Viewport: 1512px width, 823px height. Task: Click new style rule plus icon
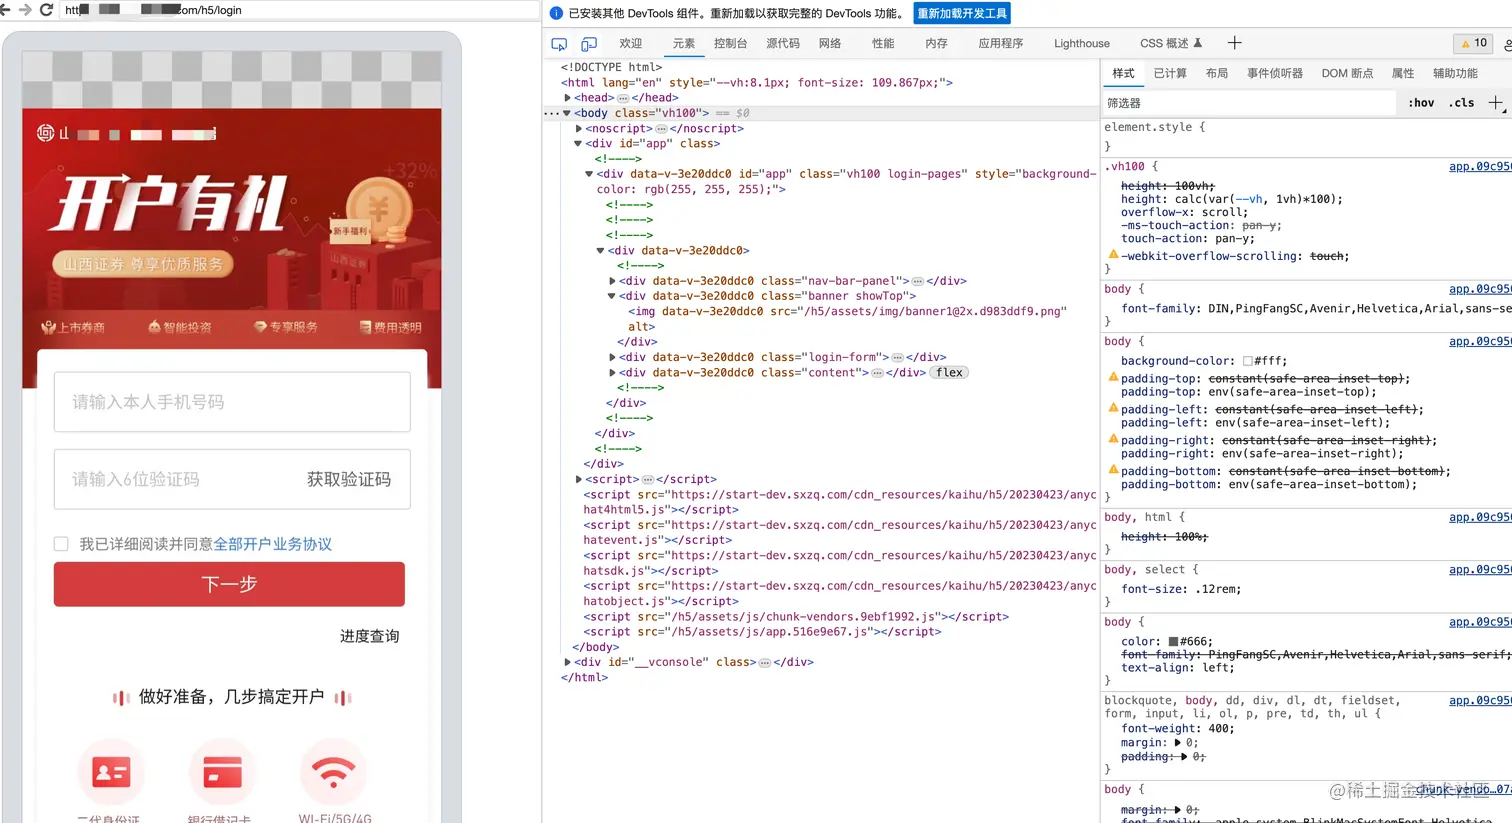pyautogui.click(x=1496, y=103)
